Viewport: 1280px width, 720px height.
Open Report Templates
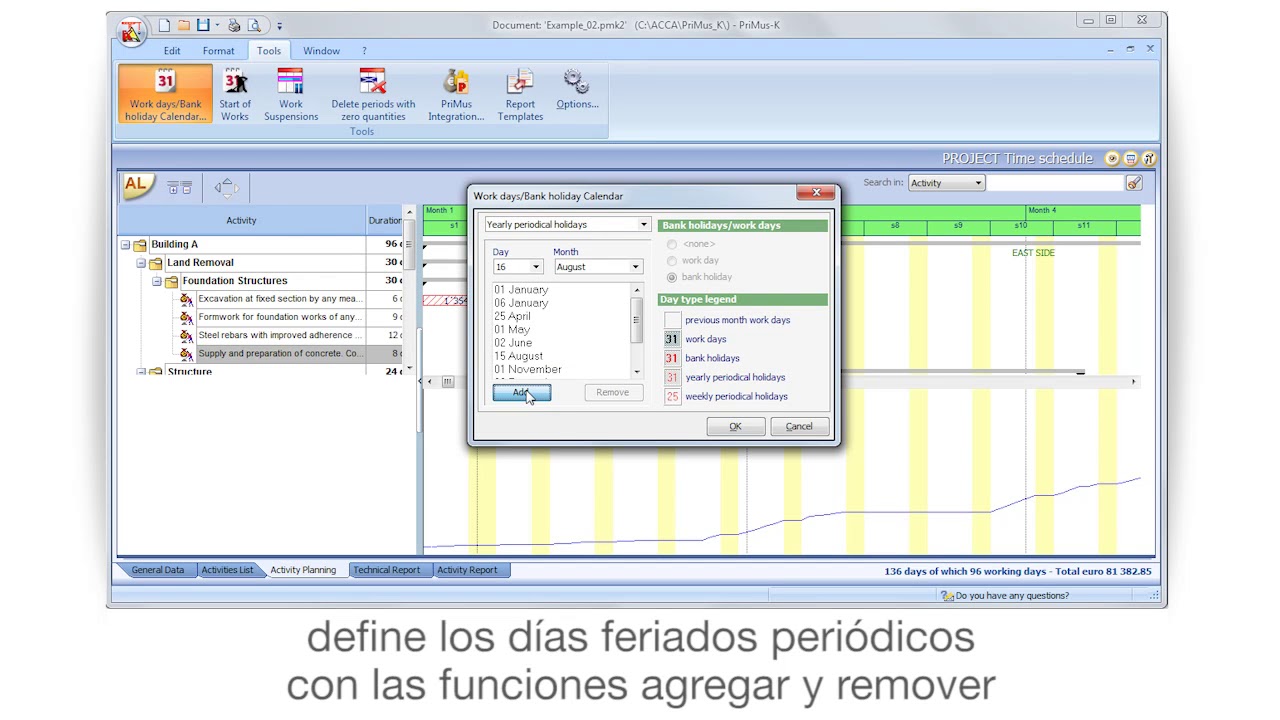(520, 95)
